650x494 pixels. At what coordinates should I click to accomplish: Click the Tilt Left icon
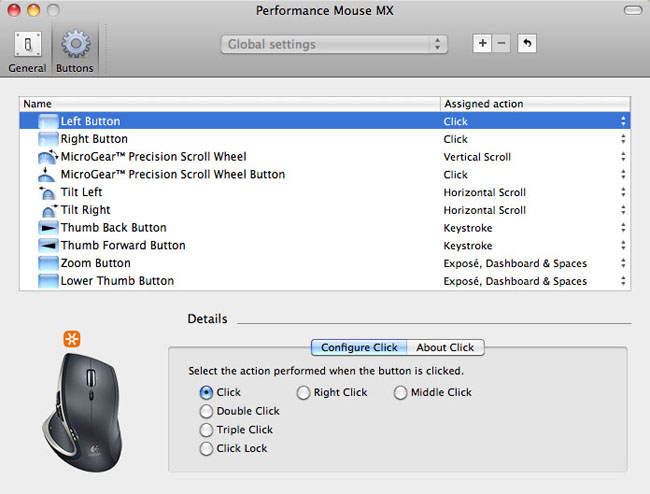(47, 192)
